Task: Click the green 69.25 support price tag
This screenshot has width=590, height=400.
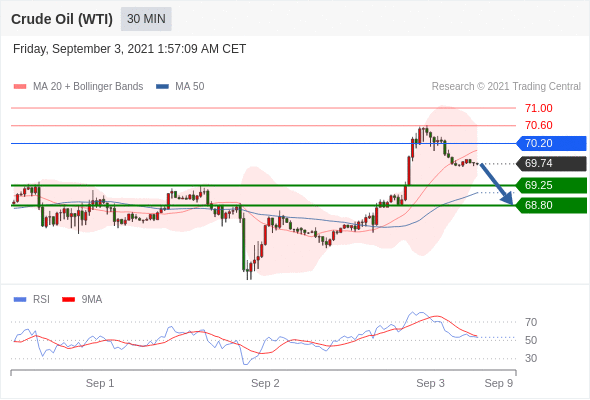Action: 551,186
